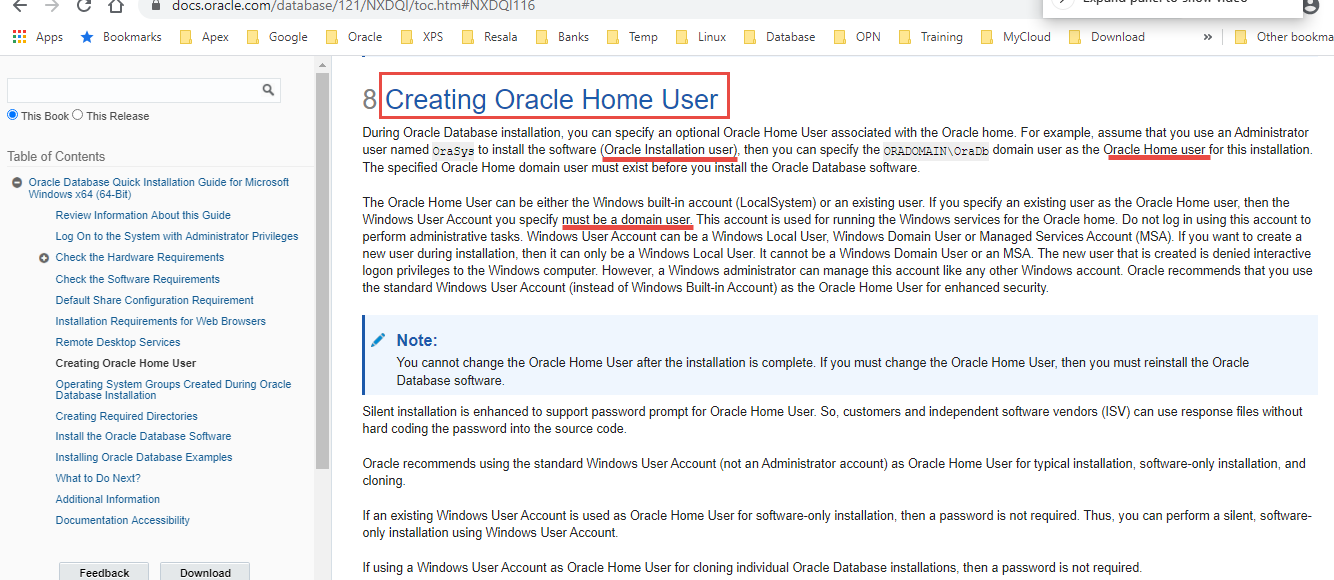Open the Oracle bookmarks folder
Image resolution: width=1334 pixels, height=580 pixels.
354,36
